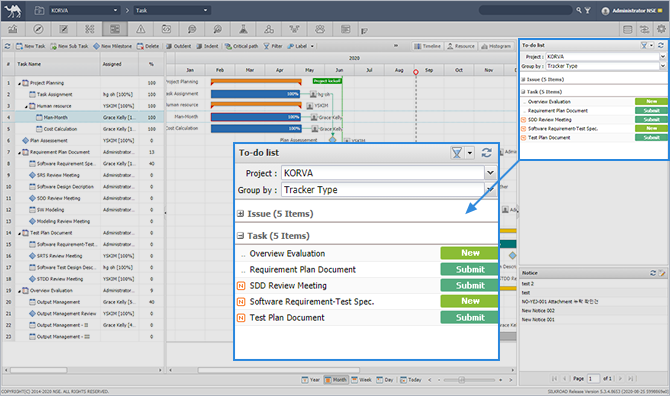
Task: Open the warning triangle risk icon
Action: pos(141,29)
